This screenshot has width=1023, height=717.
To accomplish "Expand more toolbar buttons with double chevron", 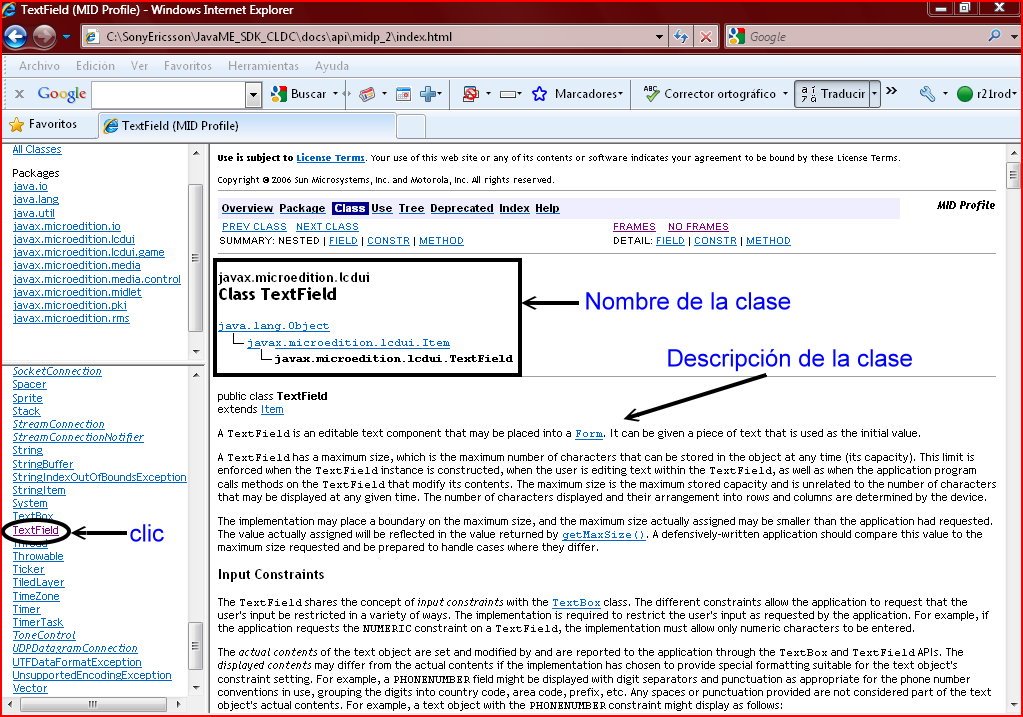I will [892, 91].
